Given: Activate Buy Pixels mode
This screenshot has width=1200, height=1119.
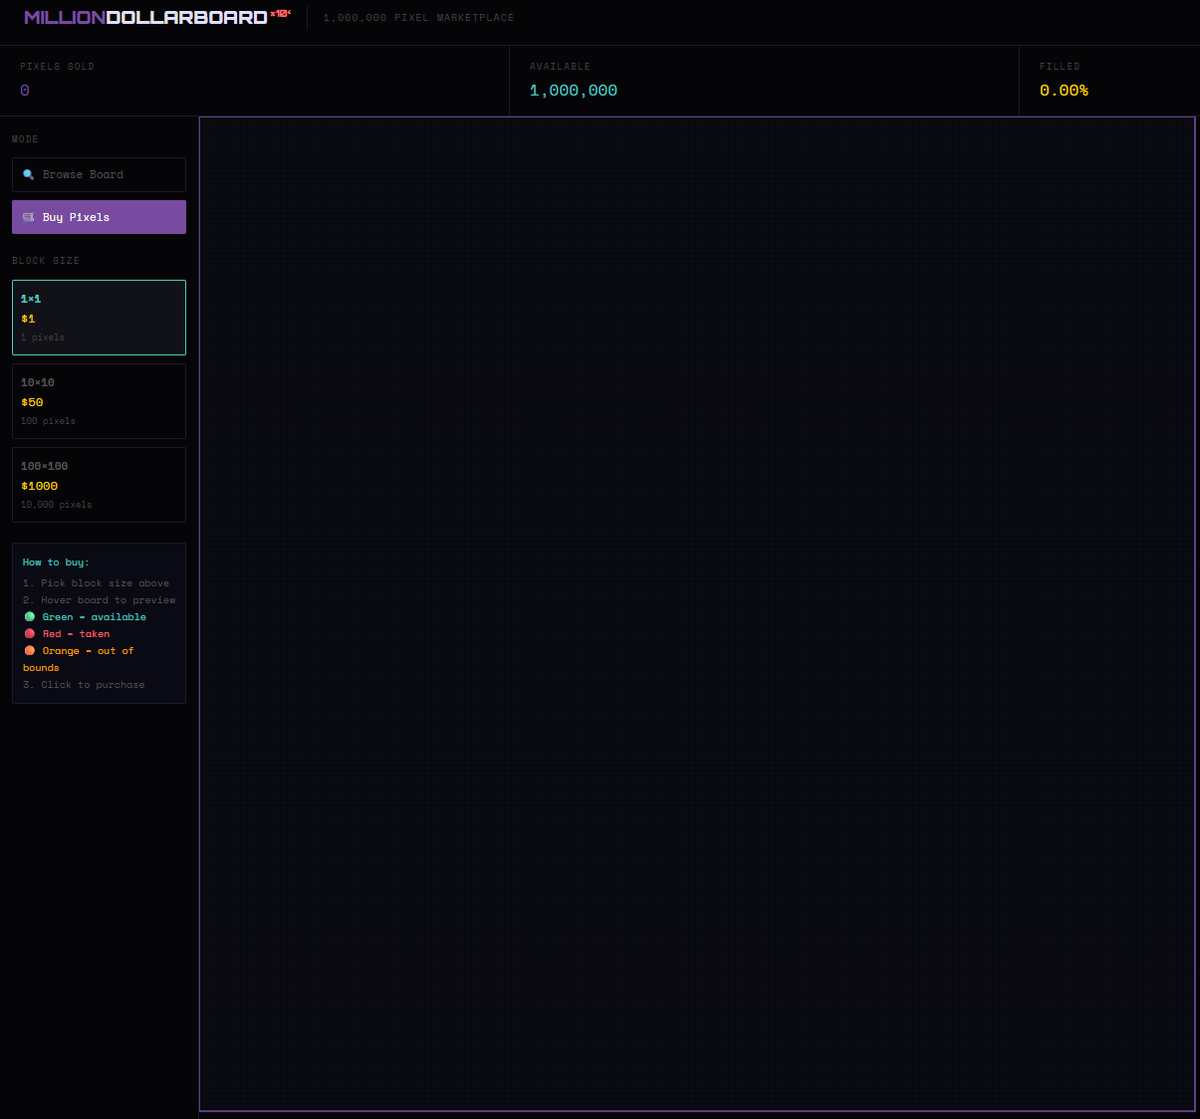Looking at the screenshot, I should [x=99, y=217].
